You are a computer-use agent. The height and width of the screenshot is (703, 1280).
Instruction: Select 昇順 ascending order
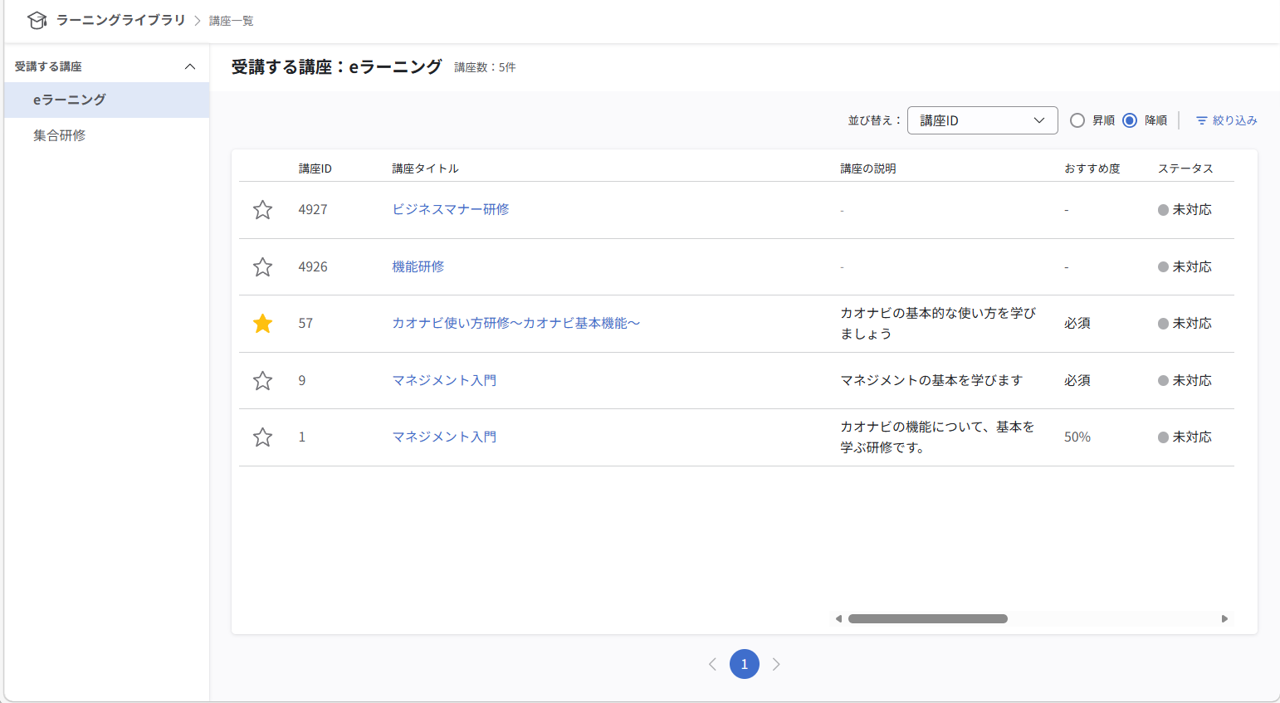(x=1077, y=120)
